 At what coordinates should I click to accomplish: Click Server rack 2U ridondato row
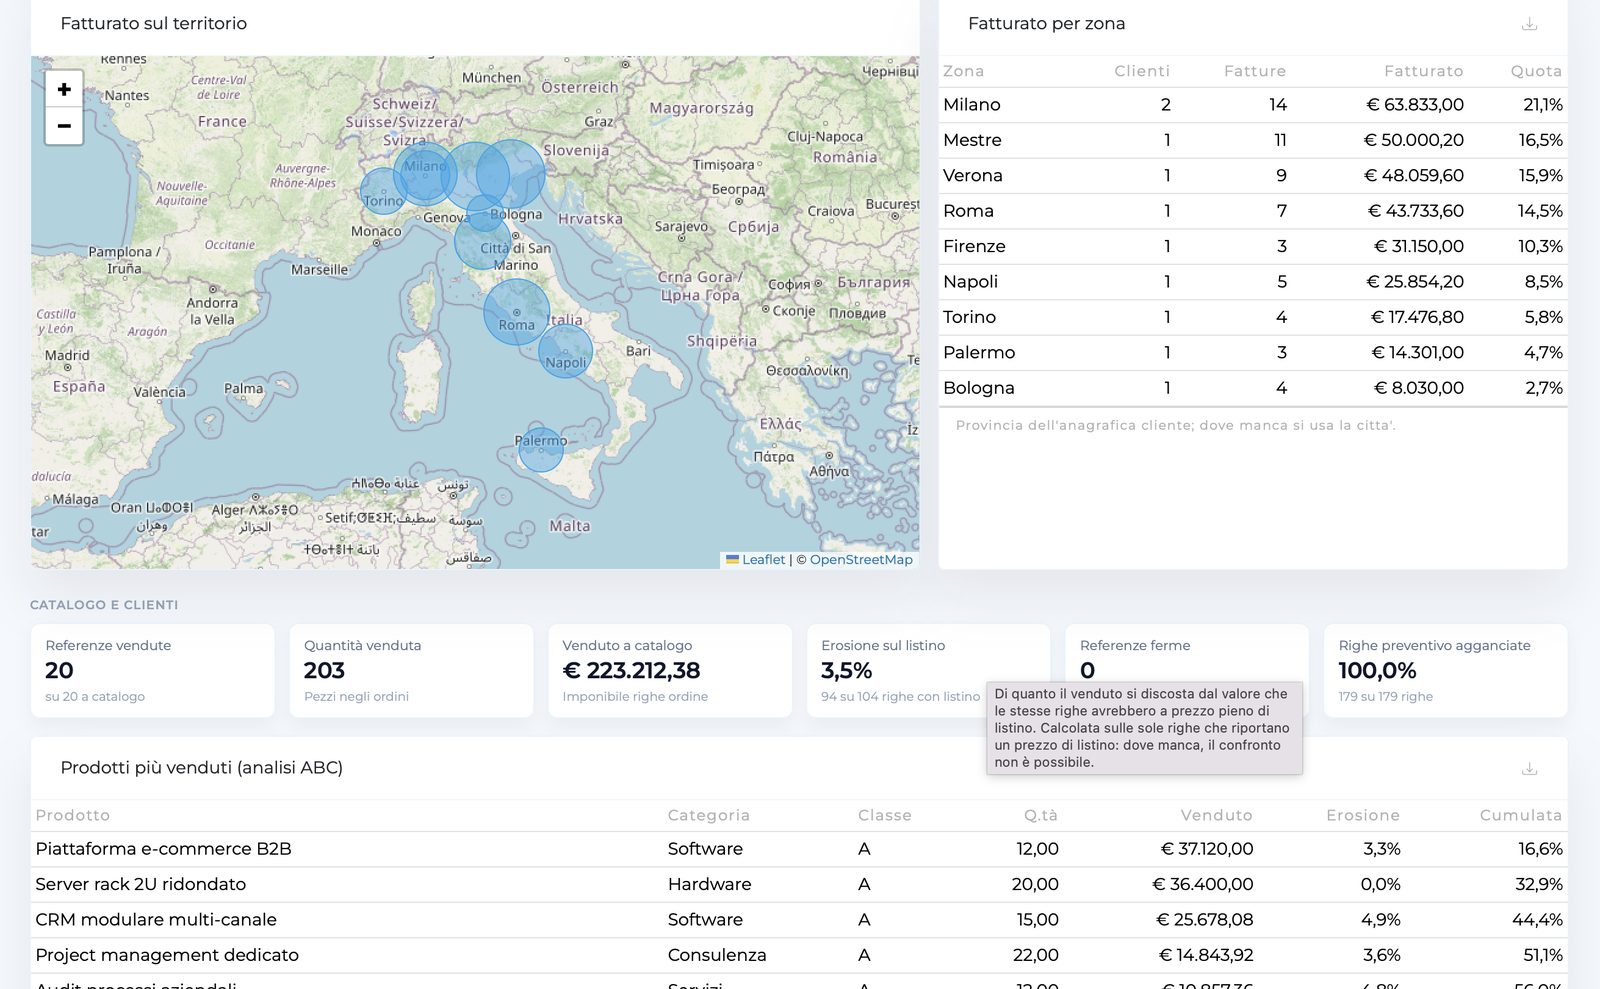(799, 885)
